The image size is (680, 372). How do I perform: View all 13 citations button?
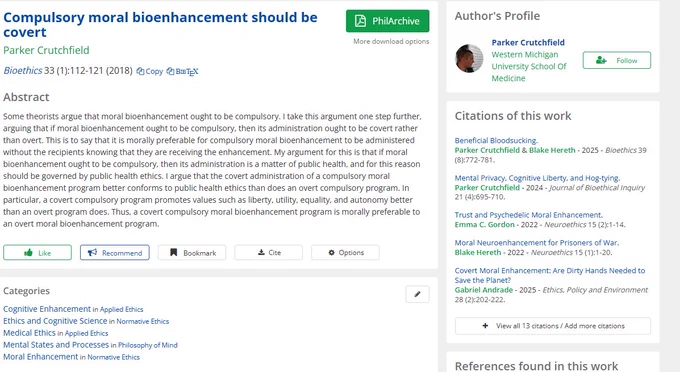pyautogui.click(x=552, y=326)
